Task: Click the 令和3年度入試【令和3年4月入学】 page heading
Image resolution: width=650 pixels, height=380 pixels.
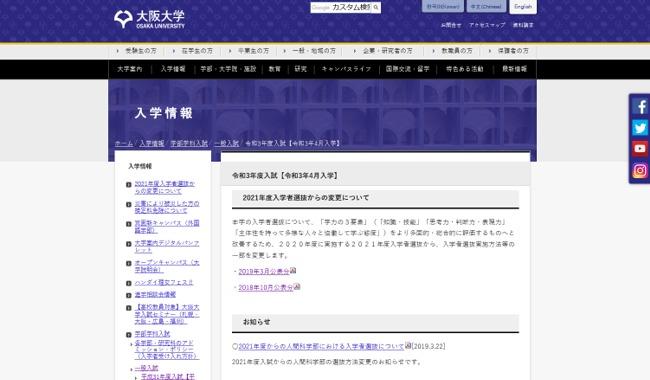Action: pos(286,176)
